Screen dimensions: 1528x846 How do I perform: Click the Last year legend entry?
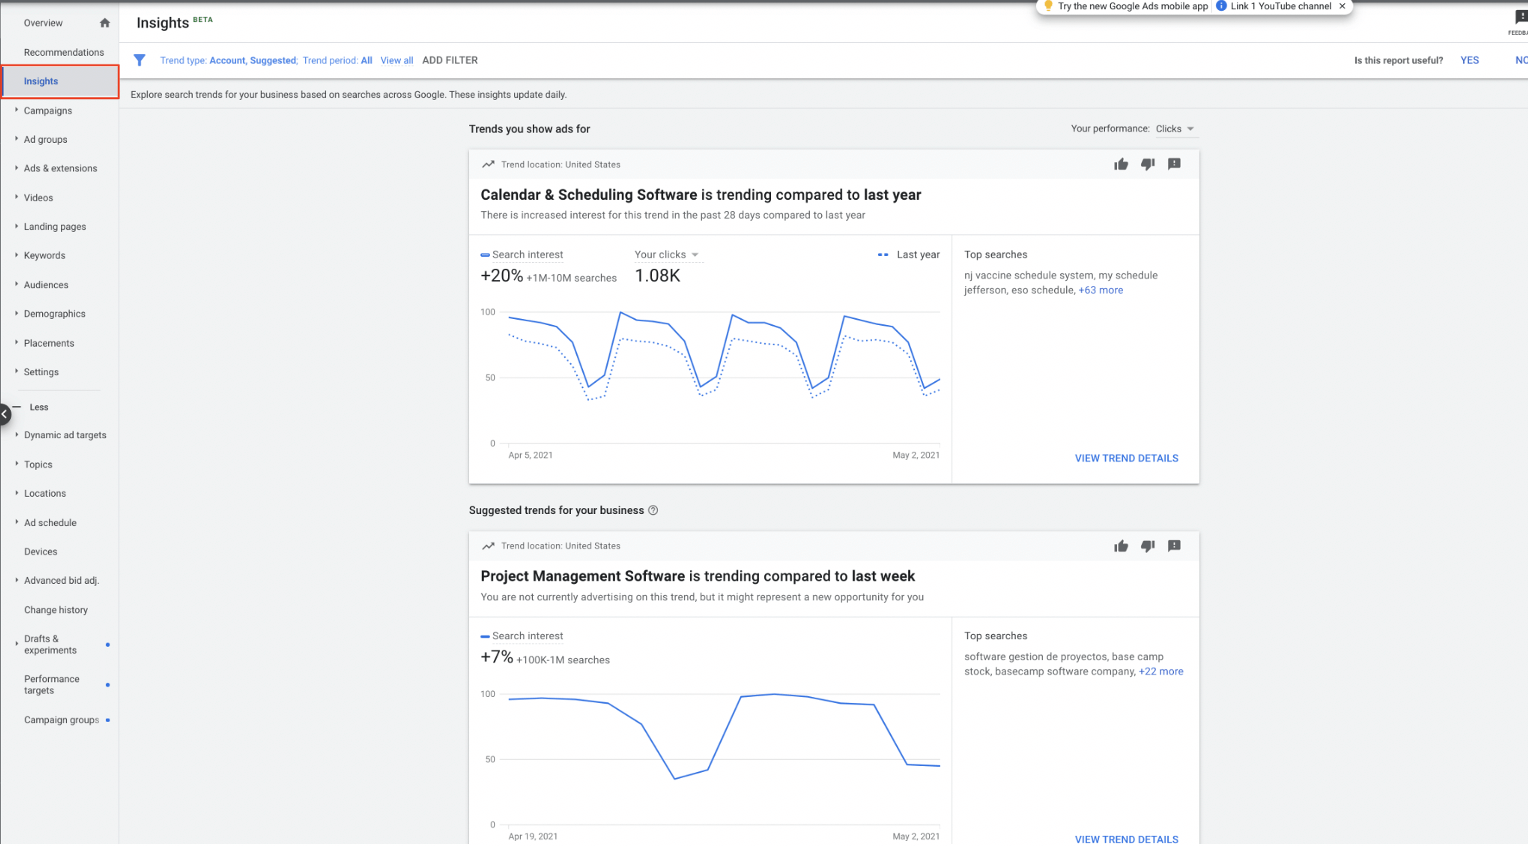point(909,254)
